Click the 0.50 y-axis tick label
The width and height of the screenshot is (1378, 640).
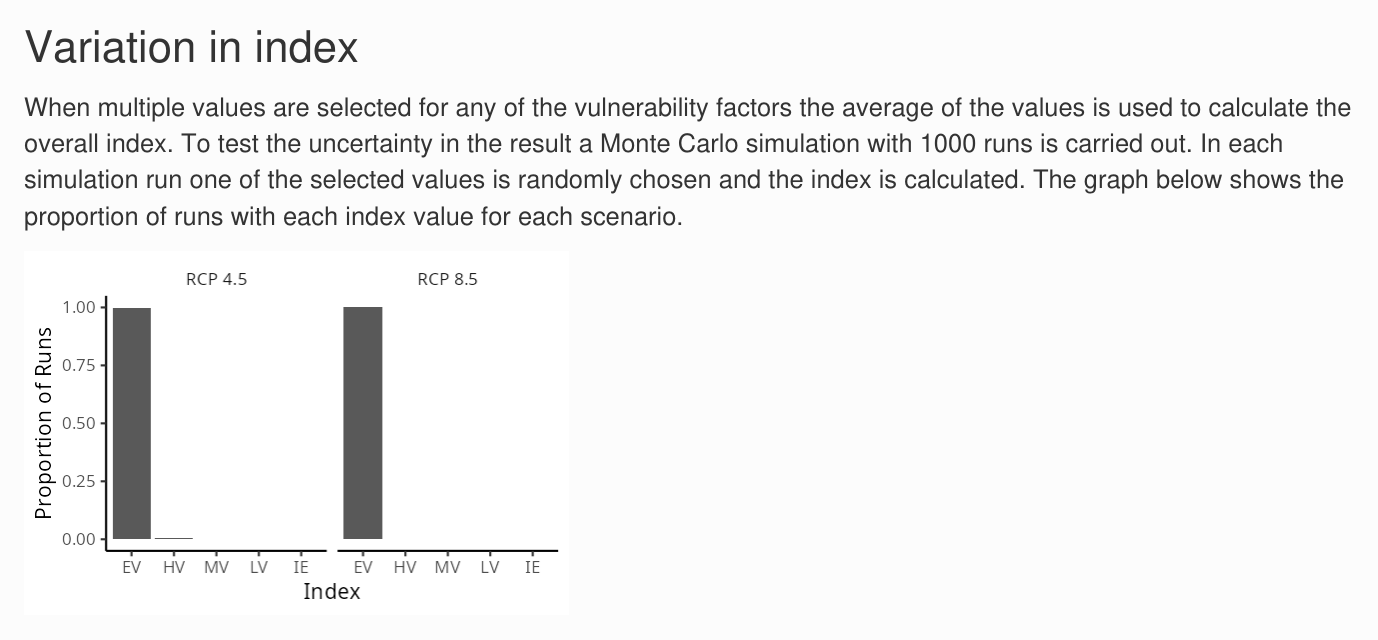coord(79,423)
